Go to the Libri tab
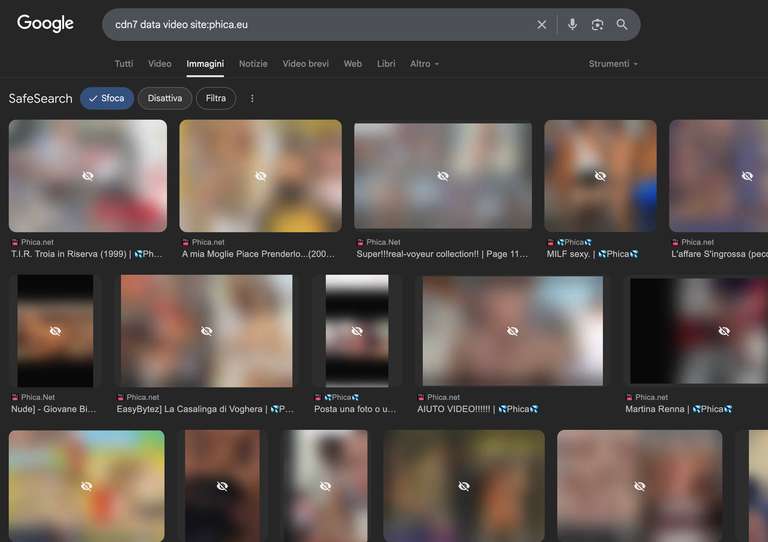768x542 pixels. [x=386, y=64]
